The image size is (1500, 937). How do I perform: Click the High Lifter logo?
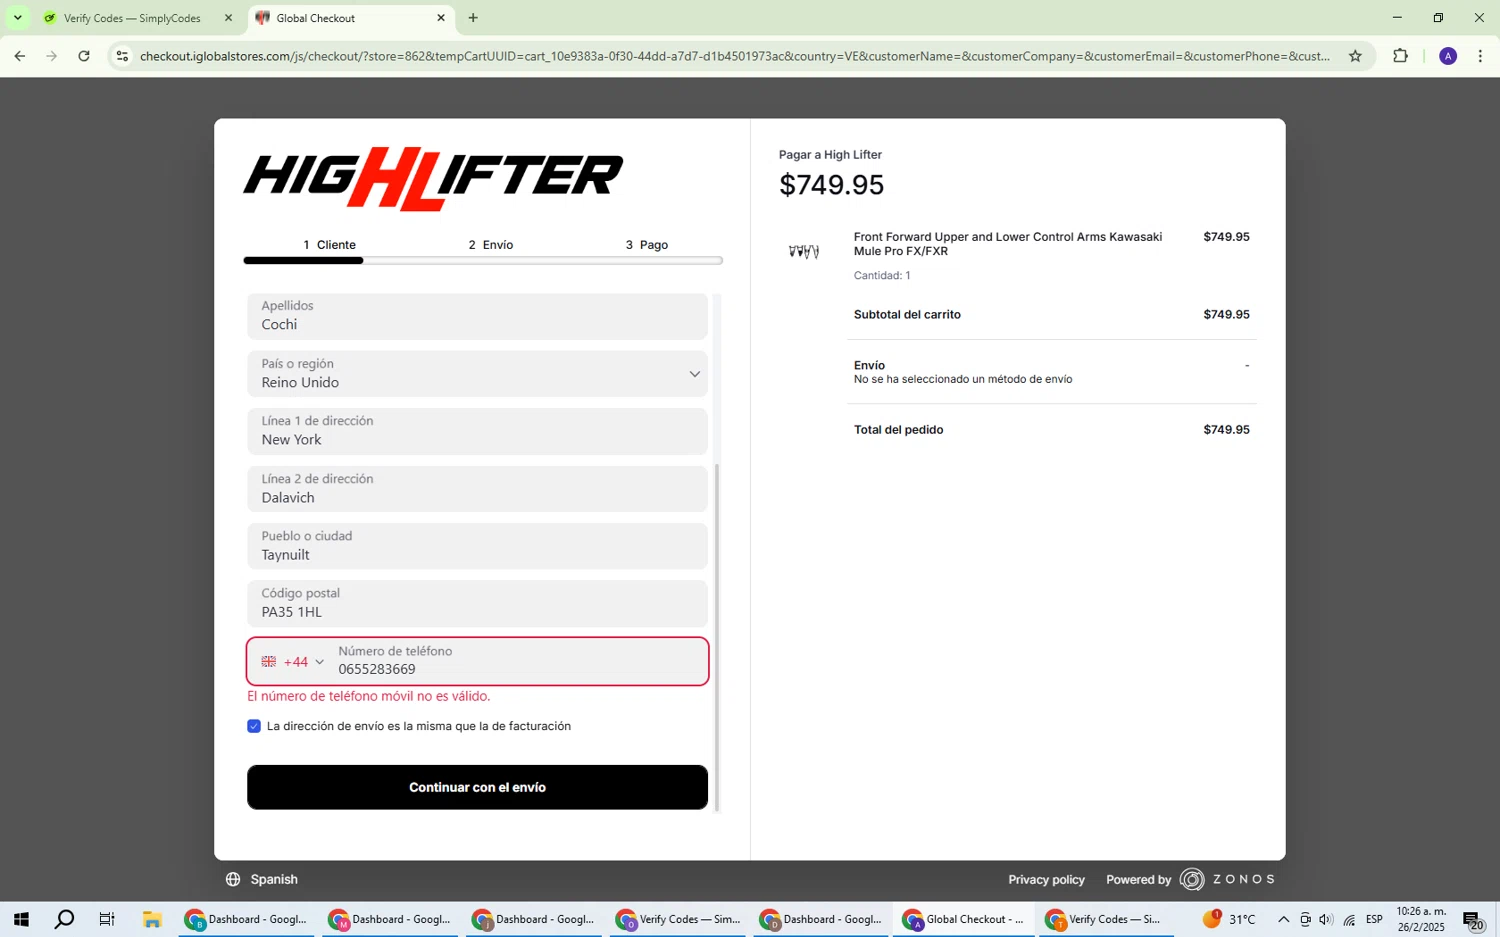point(433,179)
